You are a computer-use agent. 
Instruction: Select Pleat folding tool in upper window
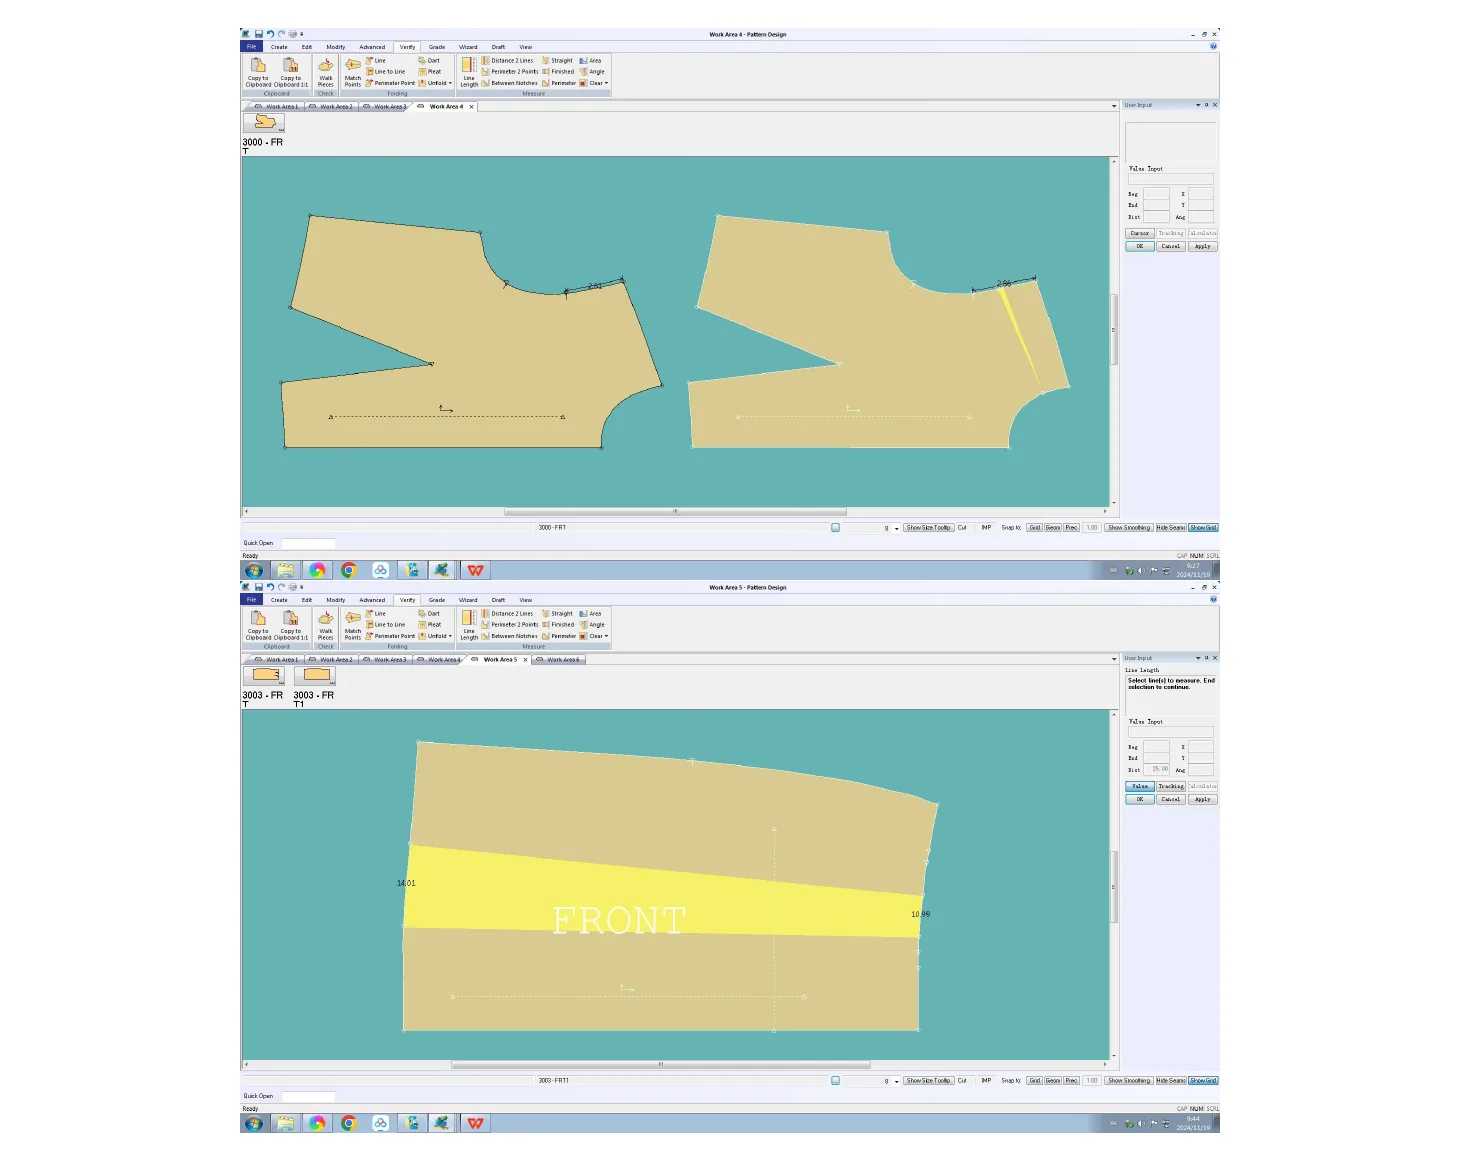pos(429,72)
